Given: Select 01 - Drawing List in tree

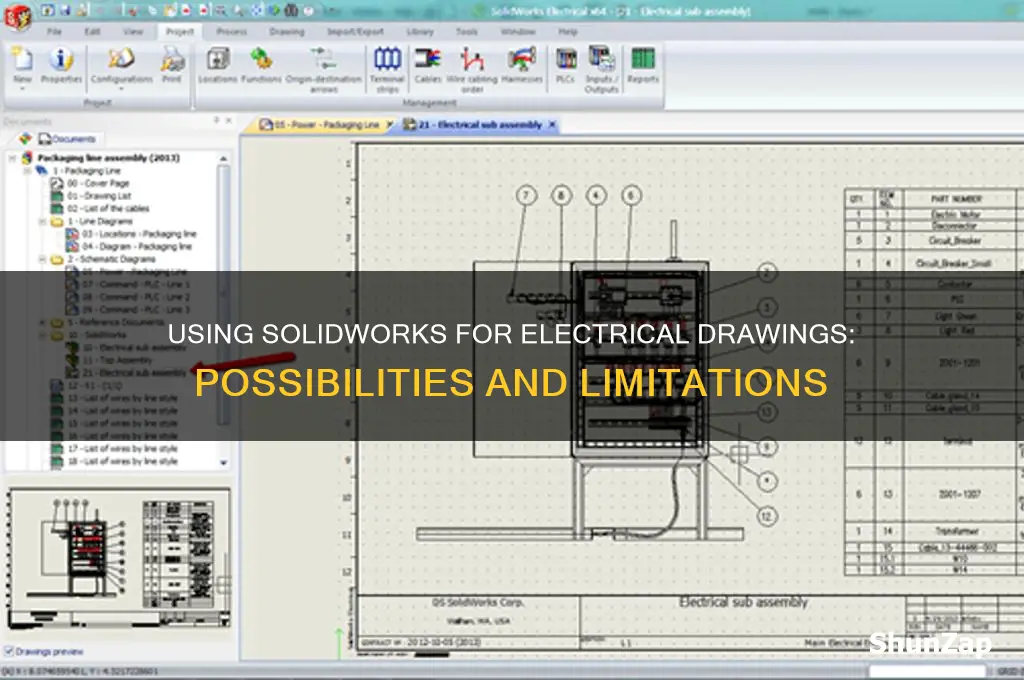Looking at the screenshot, I should 99,196.
